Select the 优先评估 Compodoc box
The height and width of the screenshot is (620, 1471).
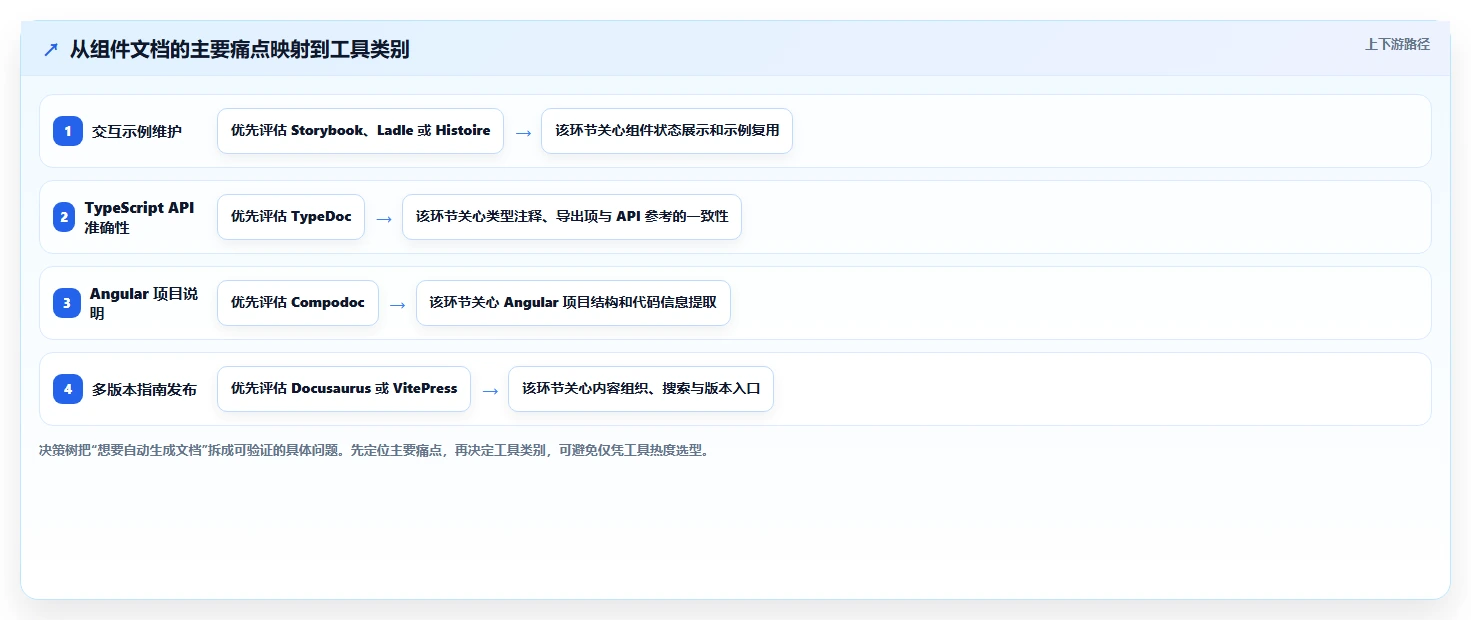coord(298,303)
